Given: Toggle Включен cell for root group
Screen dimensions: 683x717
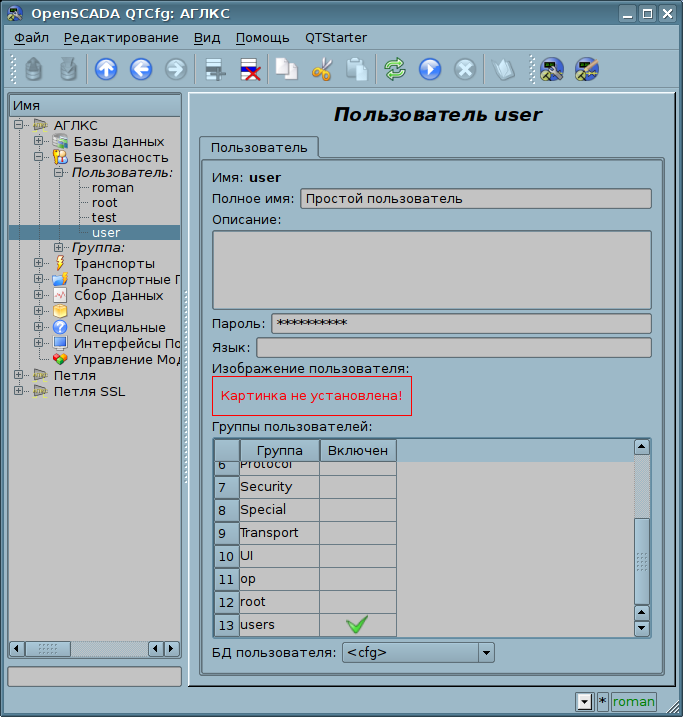Looking at the screenshot, I should (x=358, y=602).
